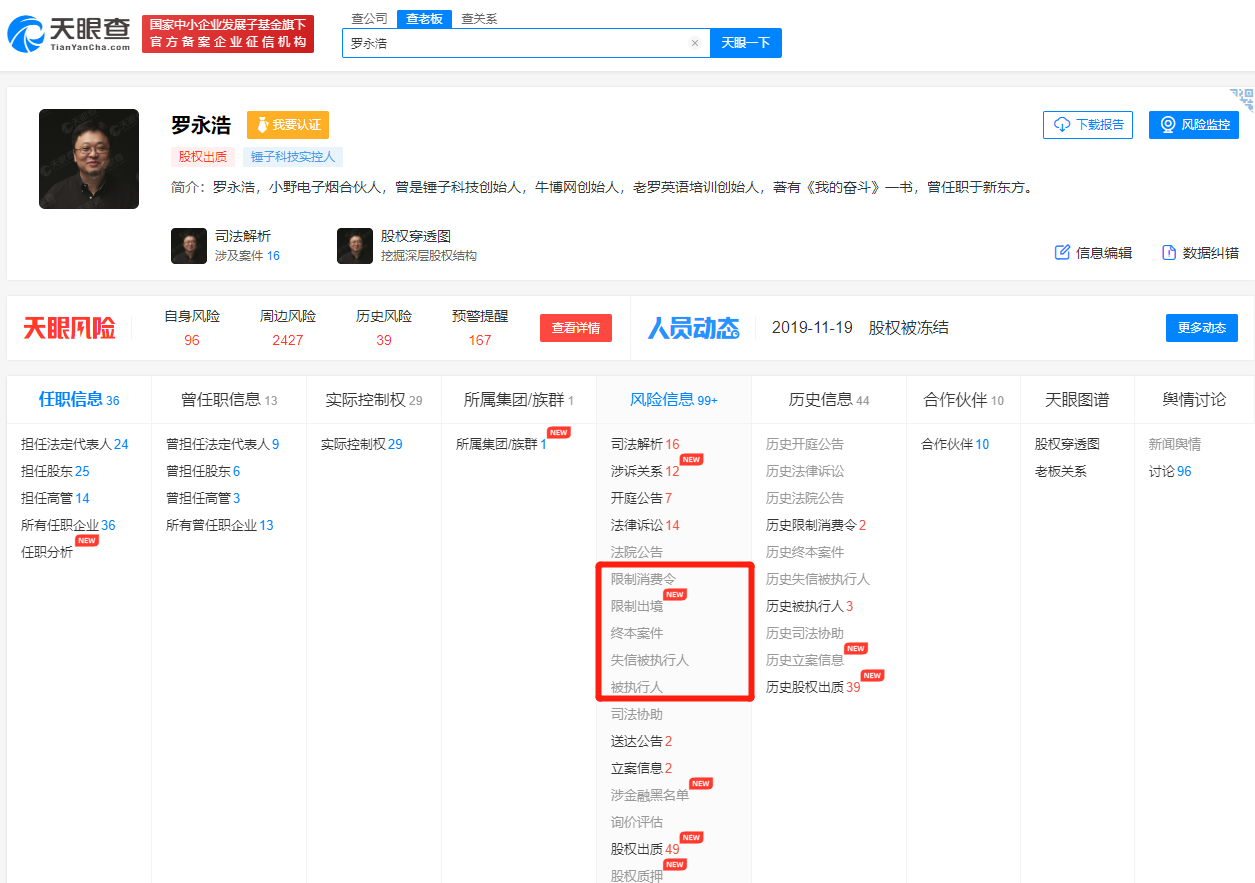
Task: Click 送达公告 2
Action: [x=641, y=741]
